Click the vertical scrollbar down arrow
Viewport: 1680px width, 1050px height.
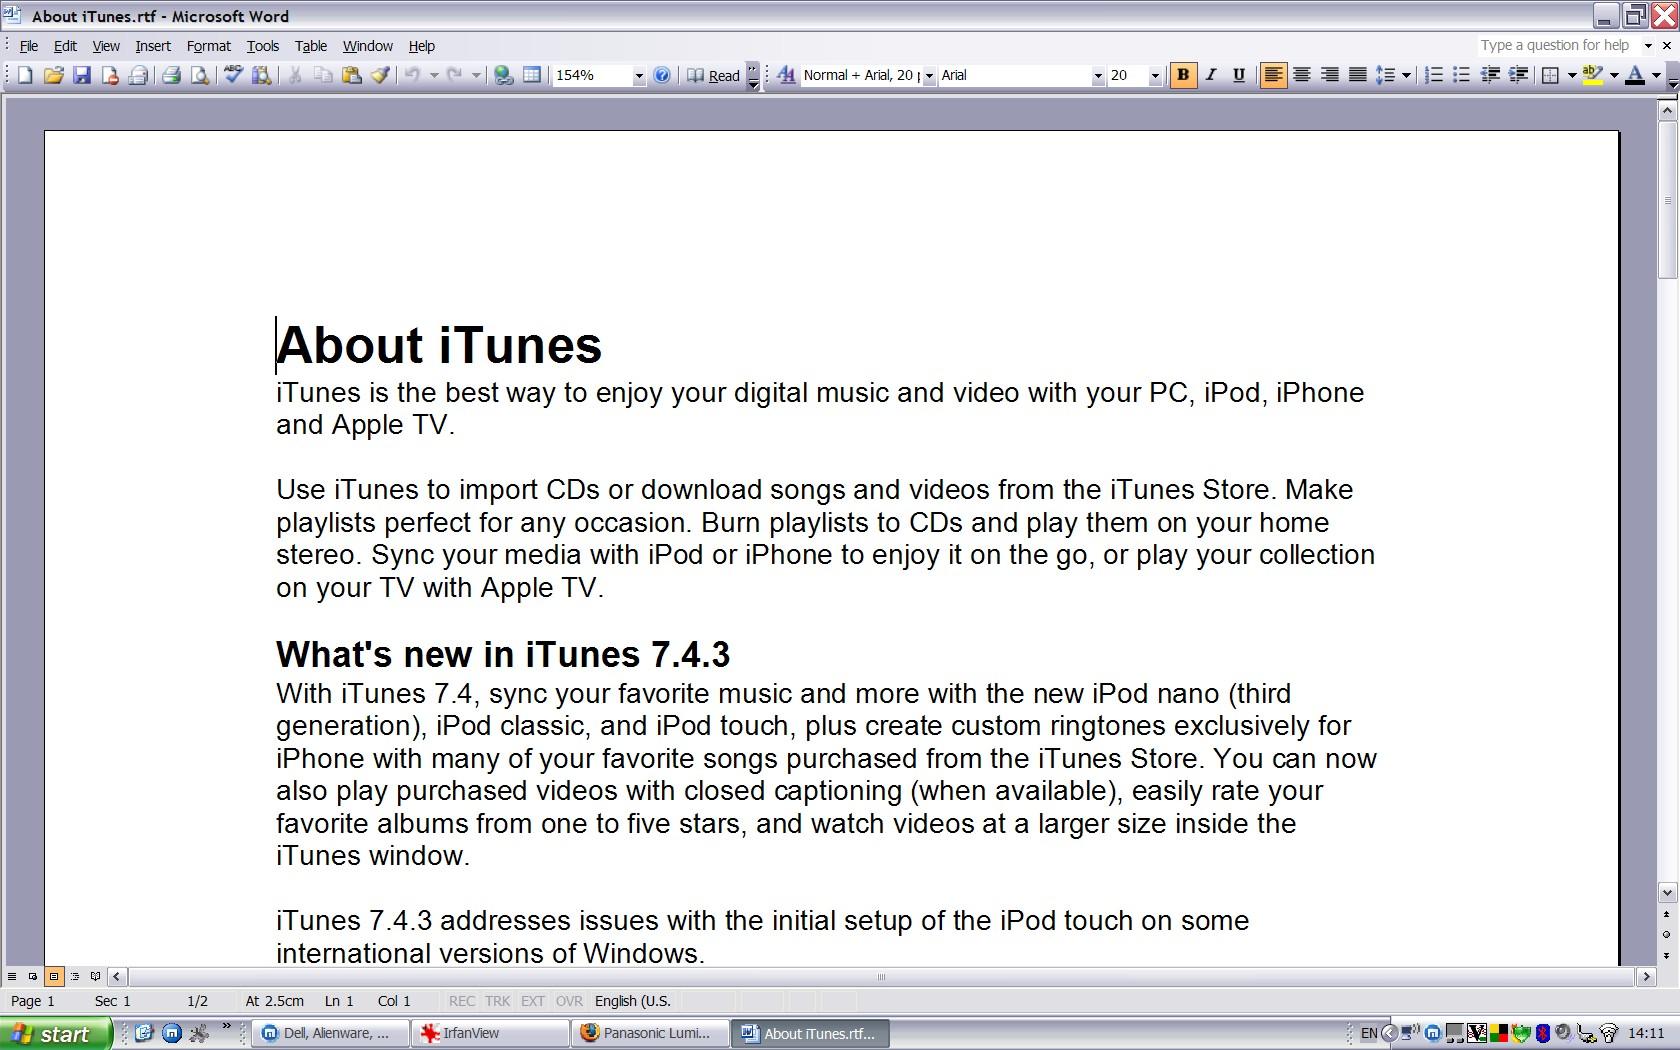coord(1666,892)
